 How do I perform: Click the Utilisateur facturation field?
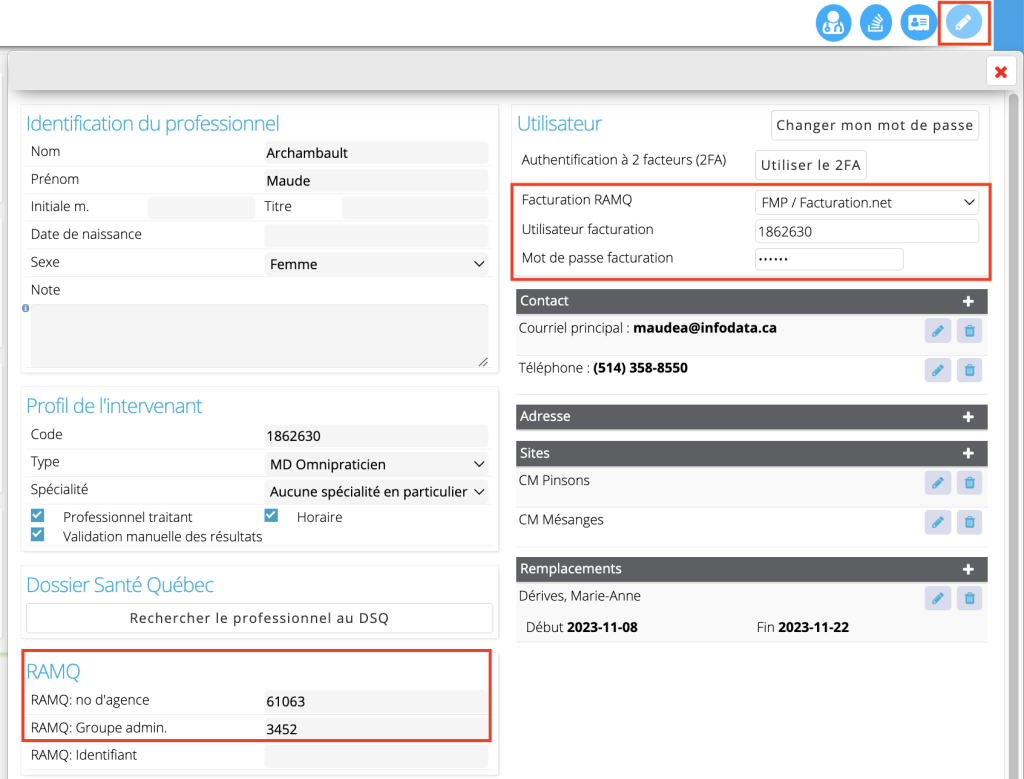coord(867,231)
